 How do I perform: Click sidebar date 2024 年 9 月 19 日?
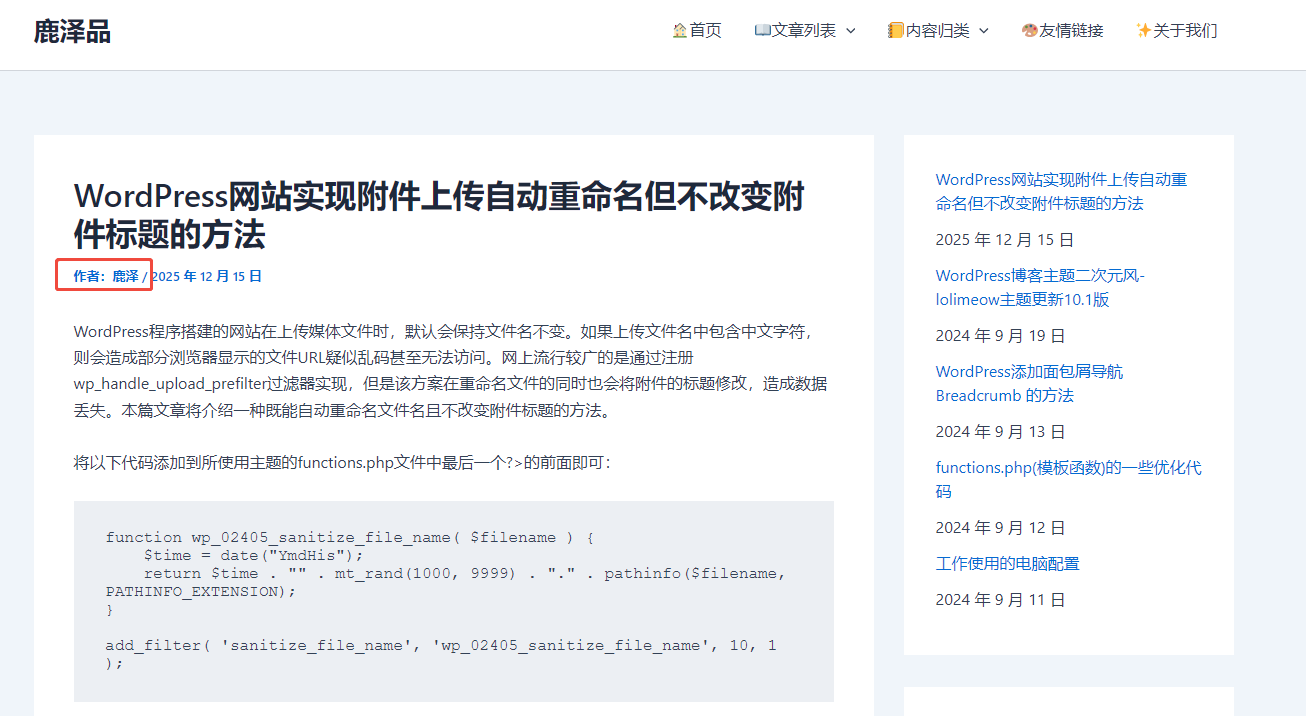1000,336
